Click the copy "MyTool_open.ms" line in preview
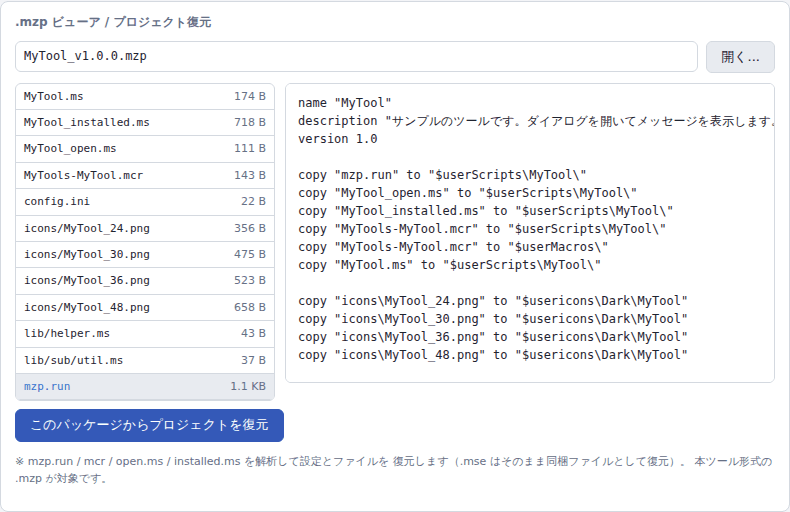This screenshot has width=790, height=512. pos(467,193)
